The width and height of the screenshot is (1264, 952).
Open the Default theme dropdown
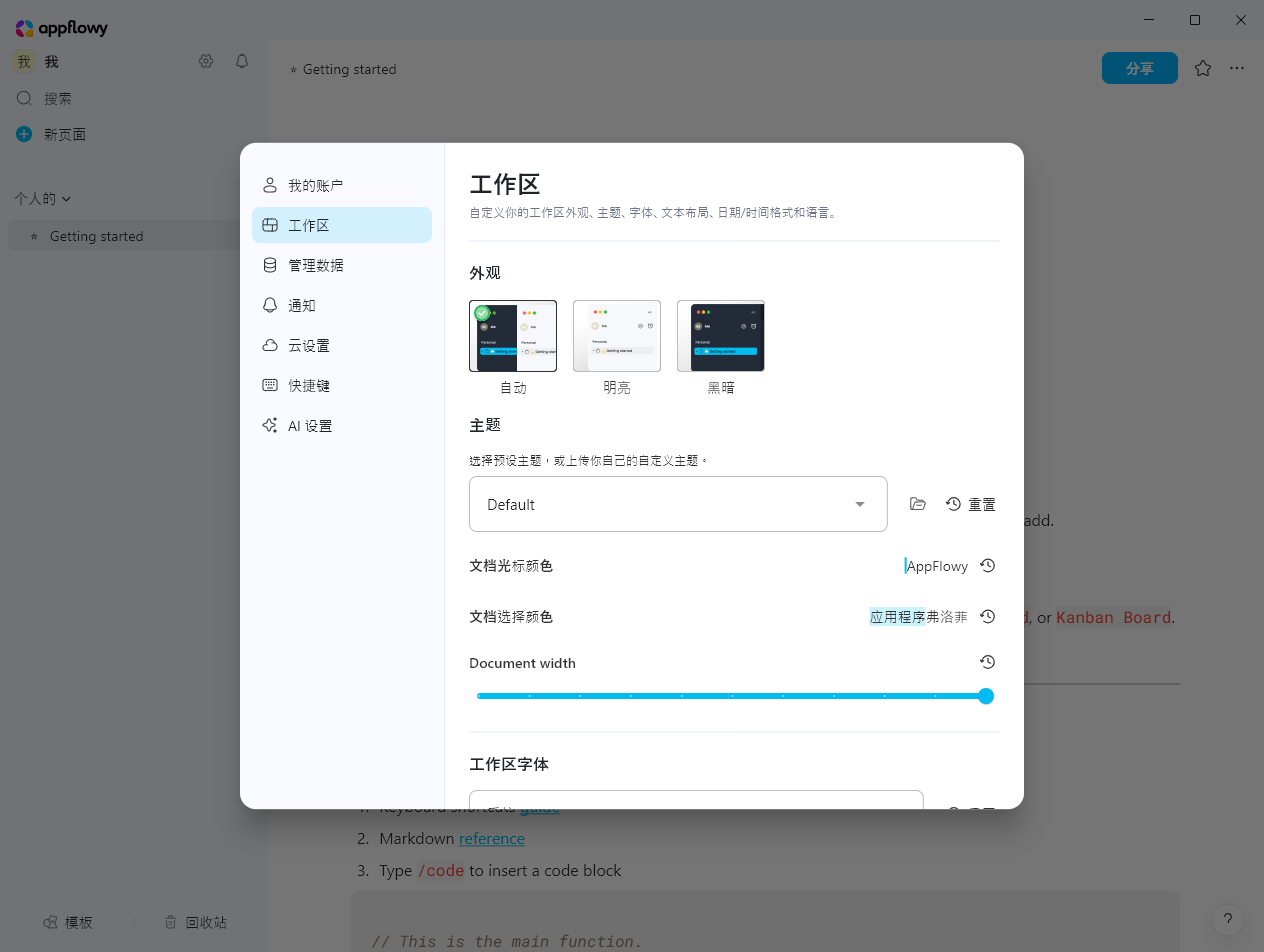coord(678,504)
